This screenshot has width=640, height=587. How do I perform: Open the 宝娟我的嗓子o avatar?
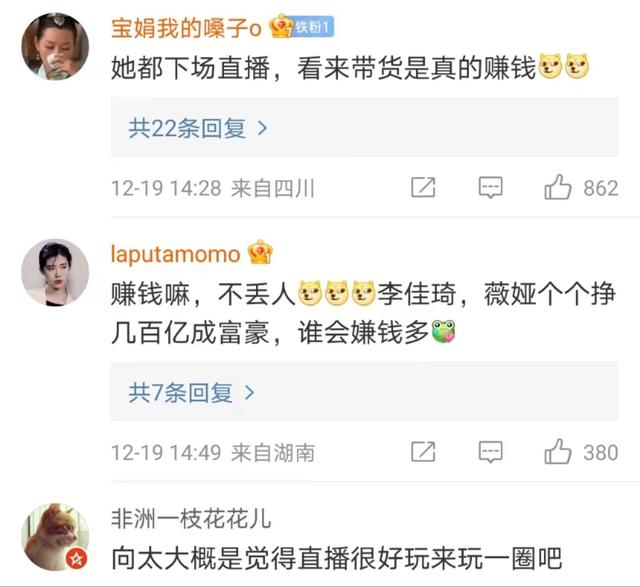55,46
